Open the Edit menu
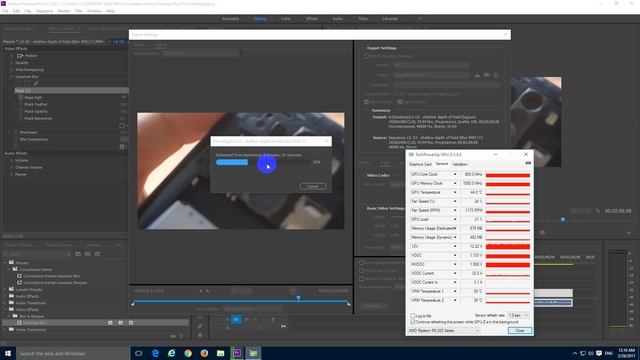 click(16, 11)
